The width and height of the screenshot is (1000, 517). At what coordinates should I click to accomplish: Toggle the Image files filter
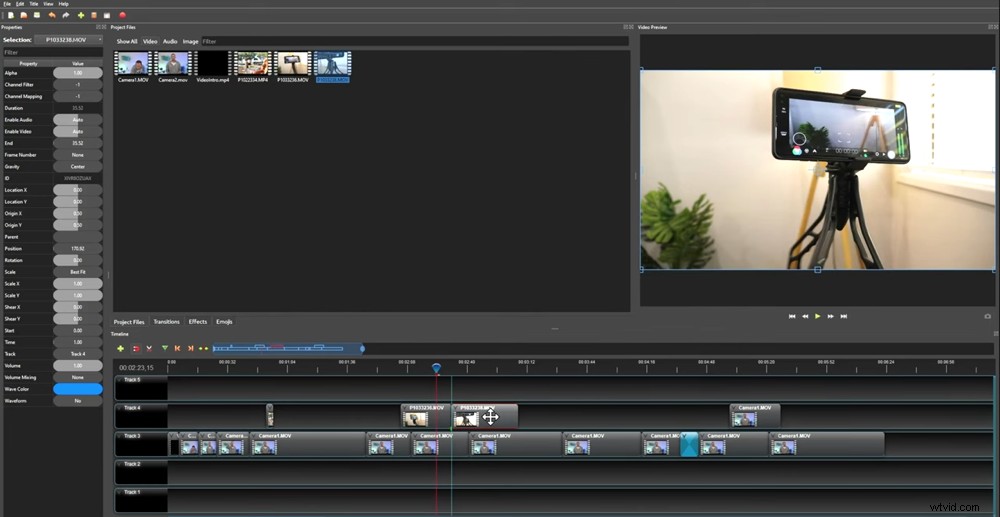coord(191,41)
